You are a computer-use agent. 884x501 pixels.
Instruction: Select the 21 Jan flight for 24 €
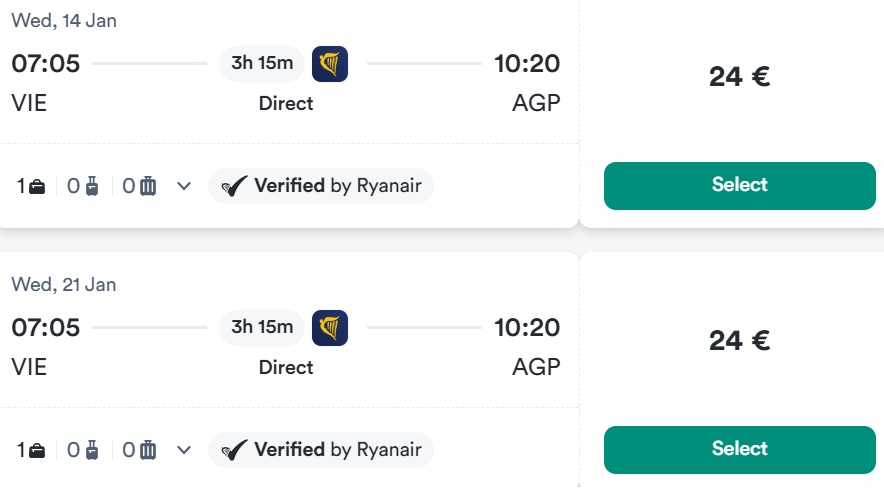point(739,449)
